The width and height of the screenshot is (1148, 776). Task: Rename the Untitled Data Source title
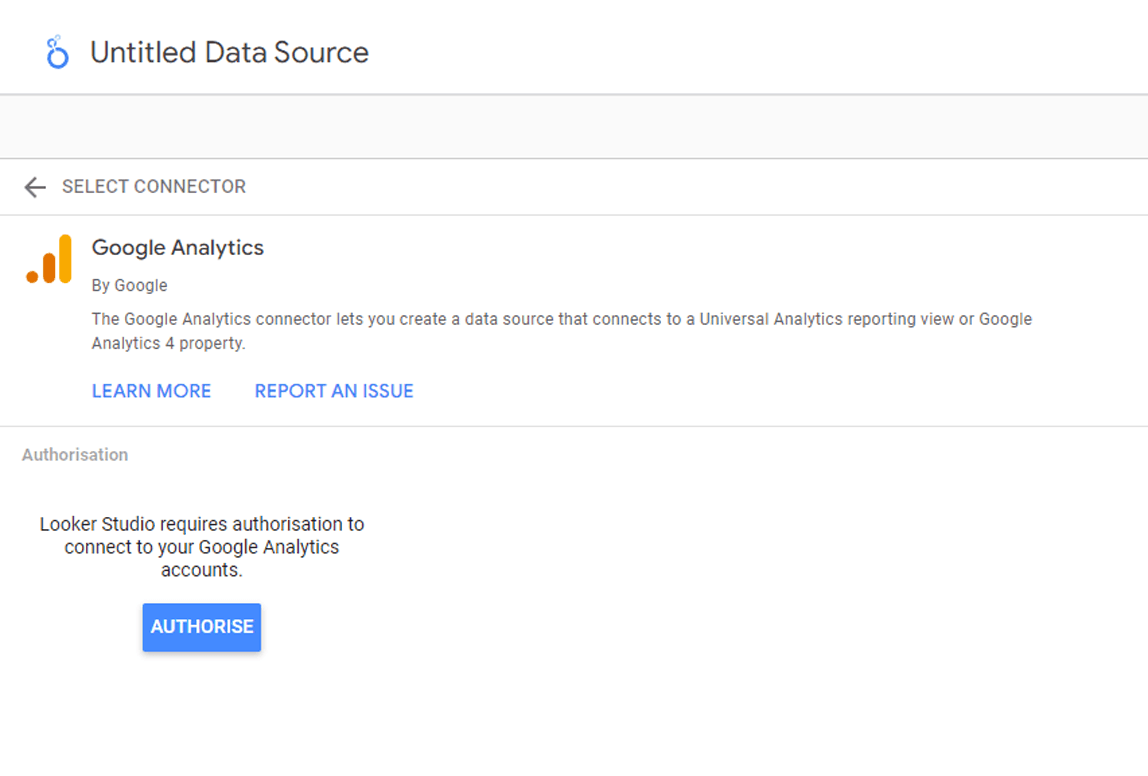pyautogui.click(x=229, y=53)
